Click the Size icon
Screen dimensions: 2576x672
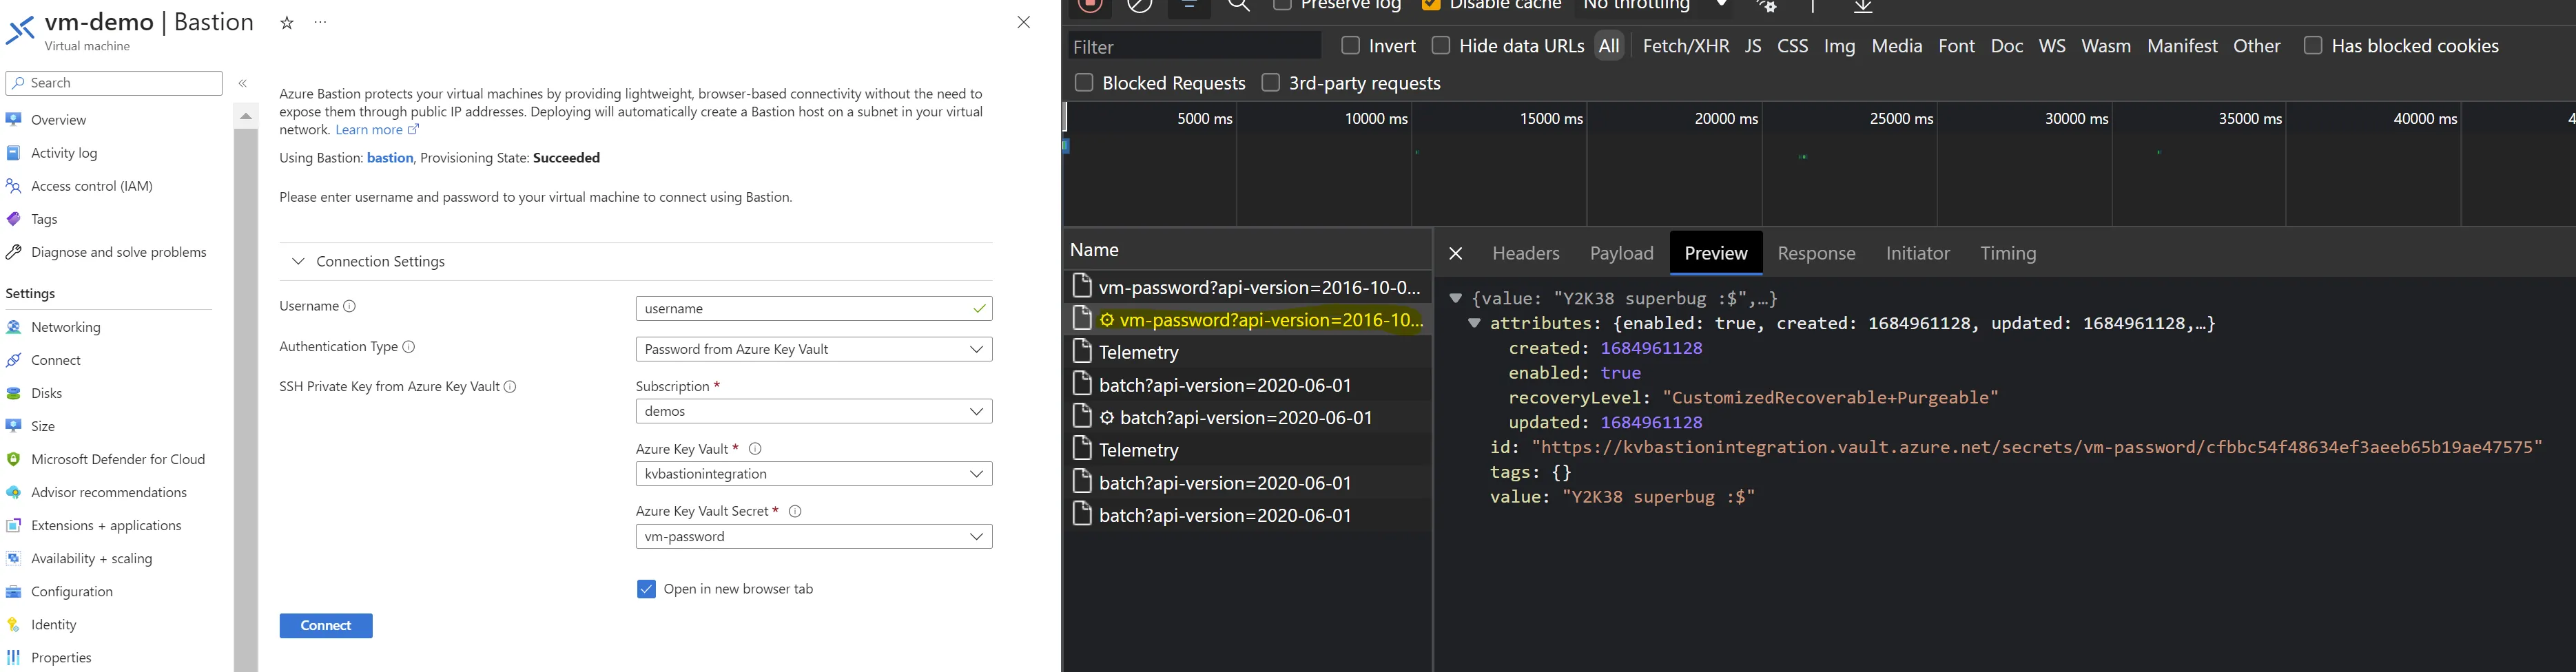click(14, 426)
